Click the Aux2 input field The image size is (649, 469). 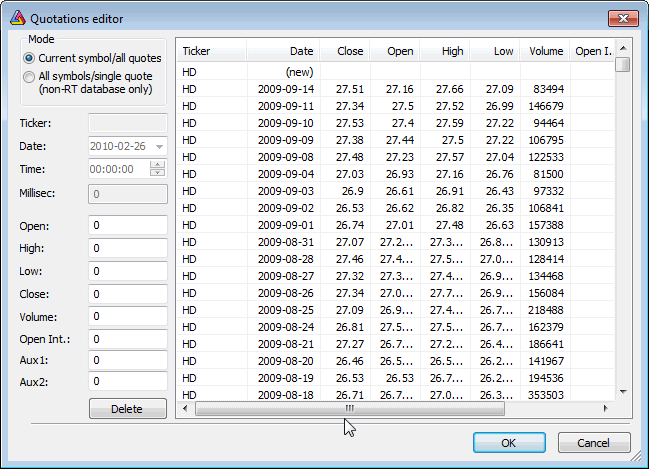[x=128, y=381]
